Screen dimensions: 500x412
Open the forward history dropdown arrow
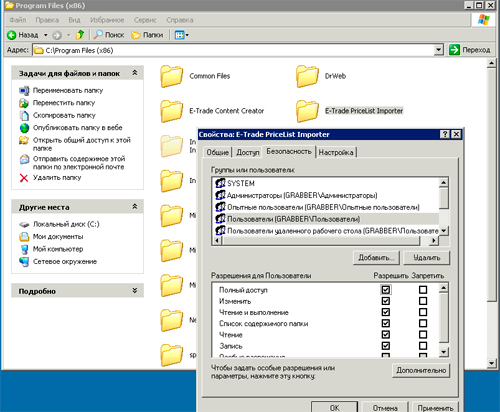pyautogui.click(x=68, y=35)
